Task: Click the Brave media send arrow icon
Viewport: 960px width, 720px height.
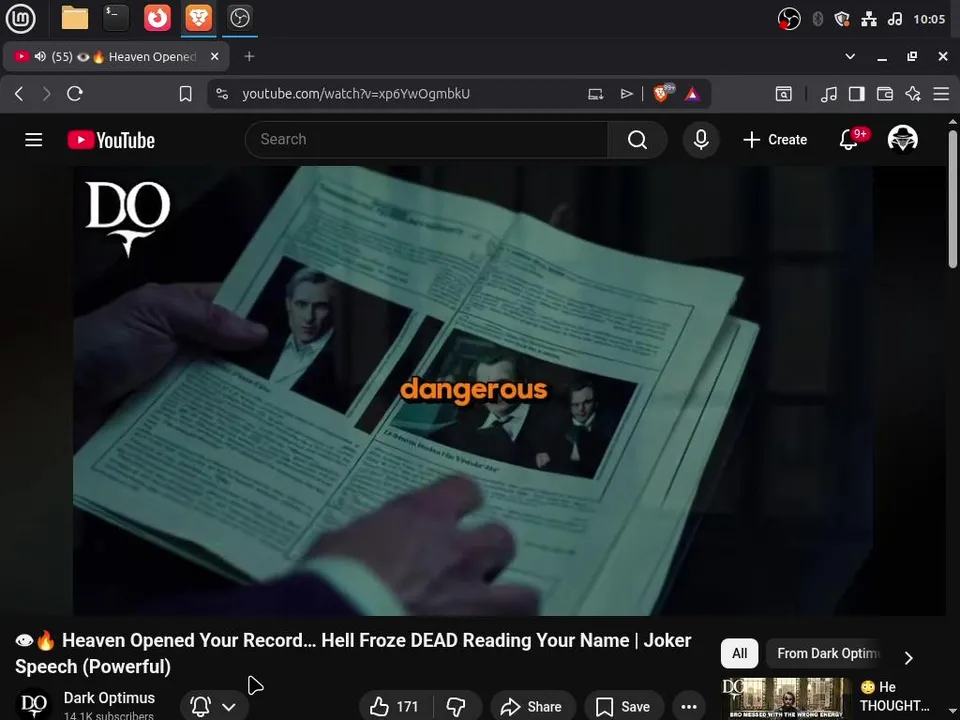Action: tap(626, 94)
